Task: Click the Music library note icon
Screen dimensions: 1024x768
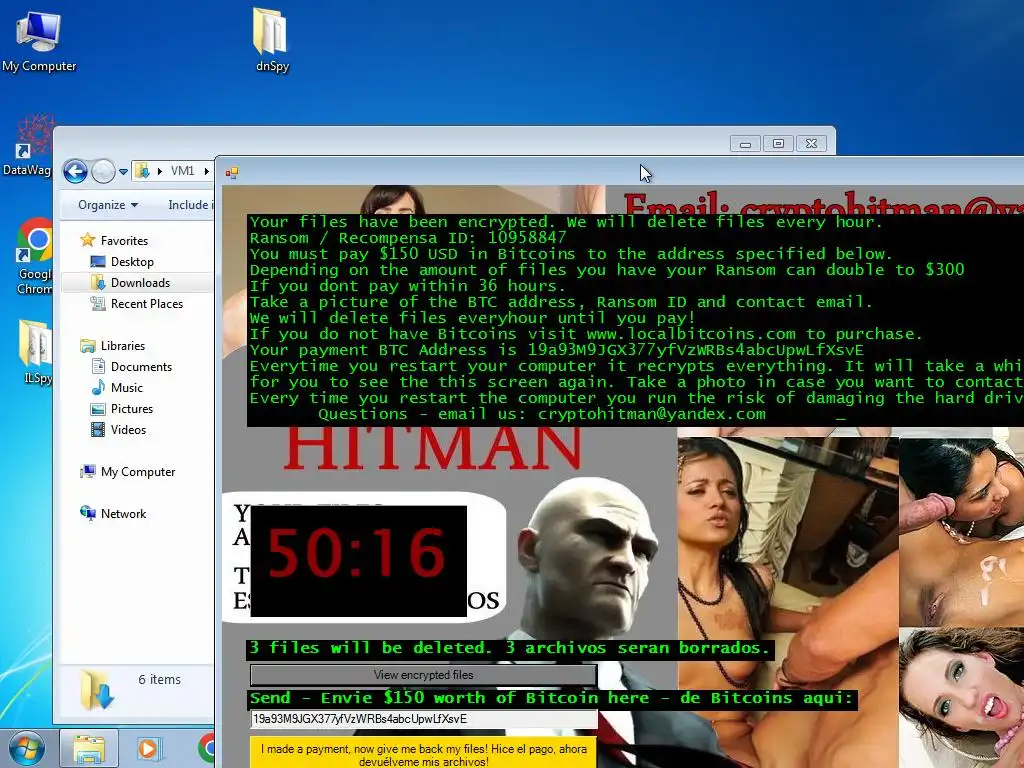Action: [98, 387]
